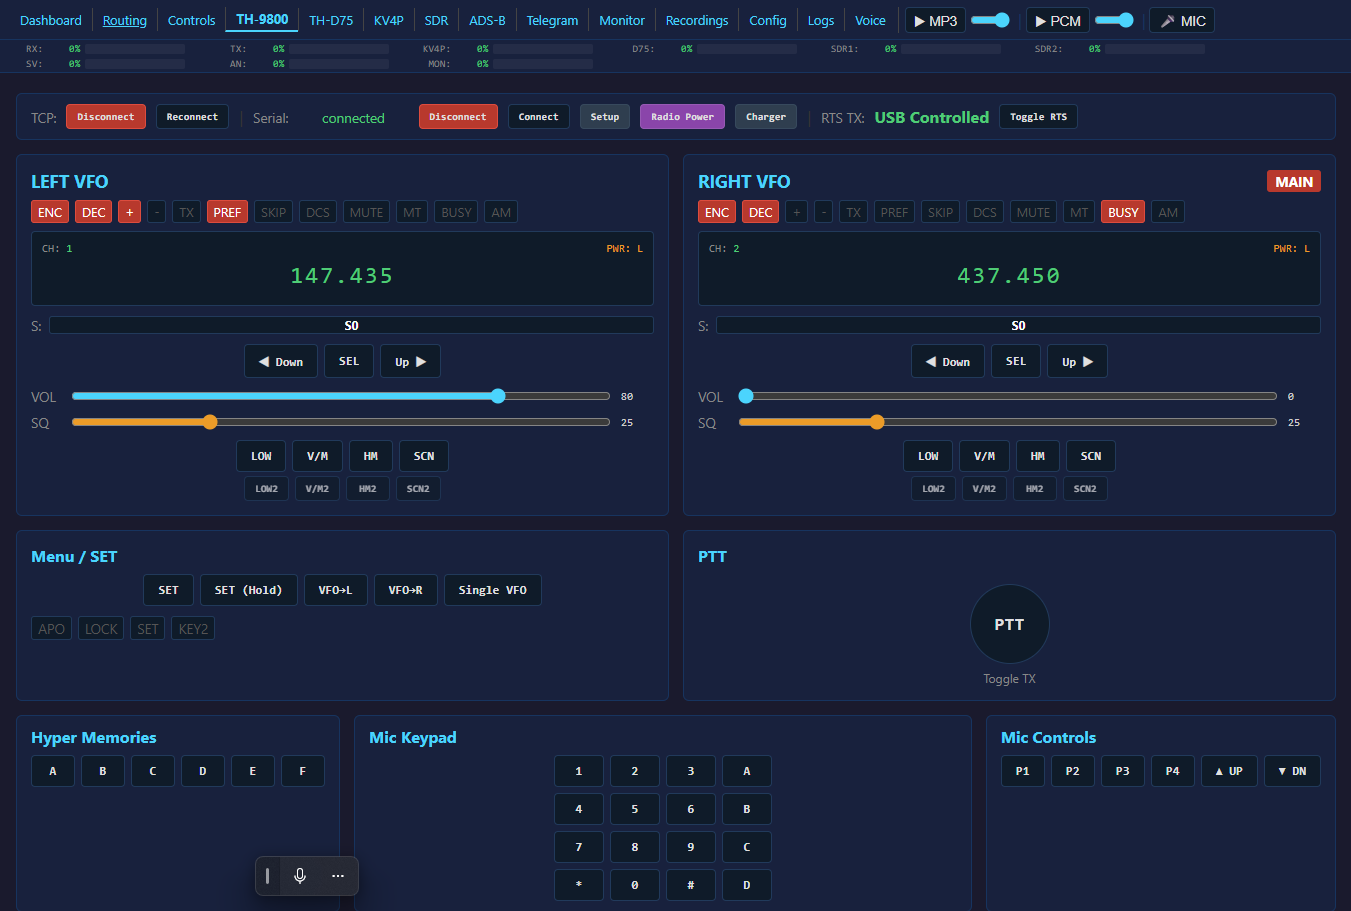Click the Charger button
The width and height of the screenshot is (1351, 911).
[766, 117]
